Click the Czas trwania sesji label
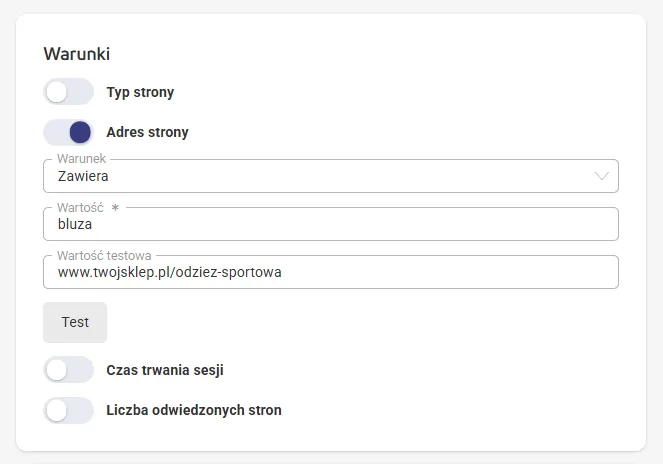The width and height of the screenshot is (663, 464). (164, 370)
